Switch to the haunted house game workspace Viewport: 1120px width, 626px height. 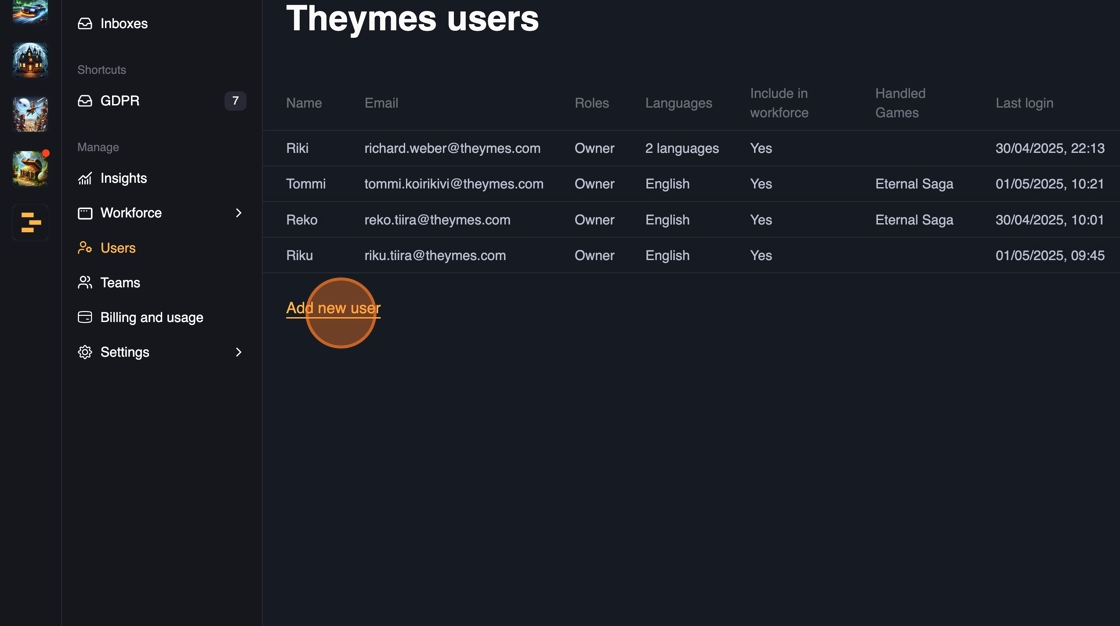[x=30, y=60]
